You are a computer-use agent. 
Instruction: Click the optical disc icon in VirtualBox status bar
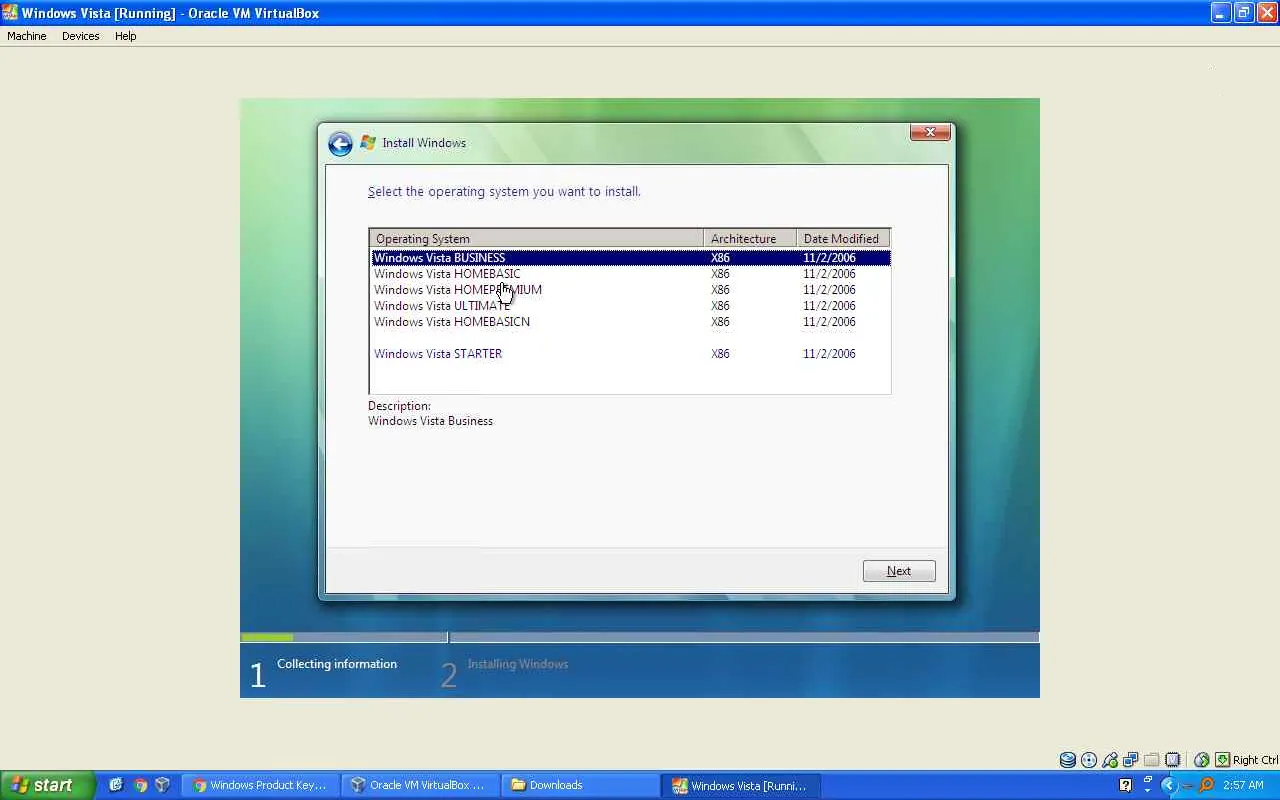[x=1089, y=760]
